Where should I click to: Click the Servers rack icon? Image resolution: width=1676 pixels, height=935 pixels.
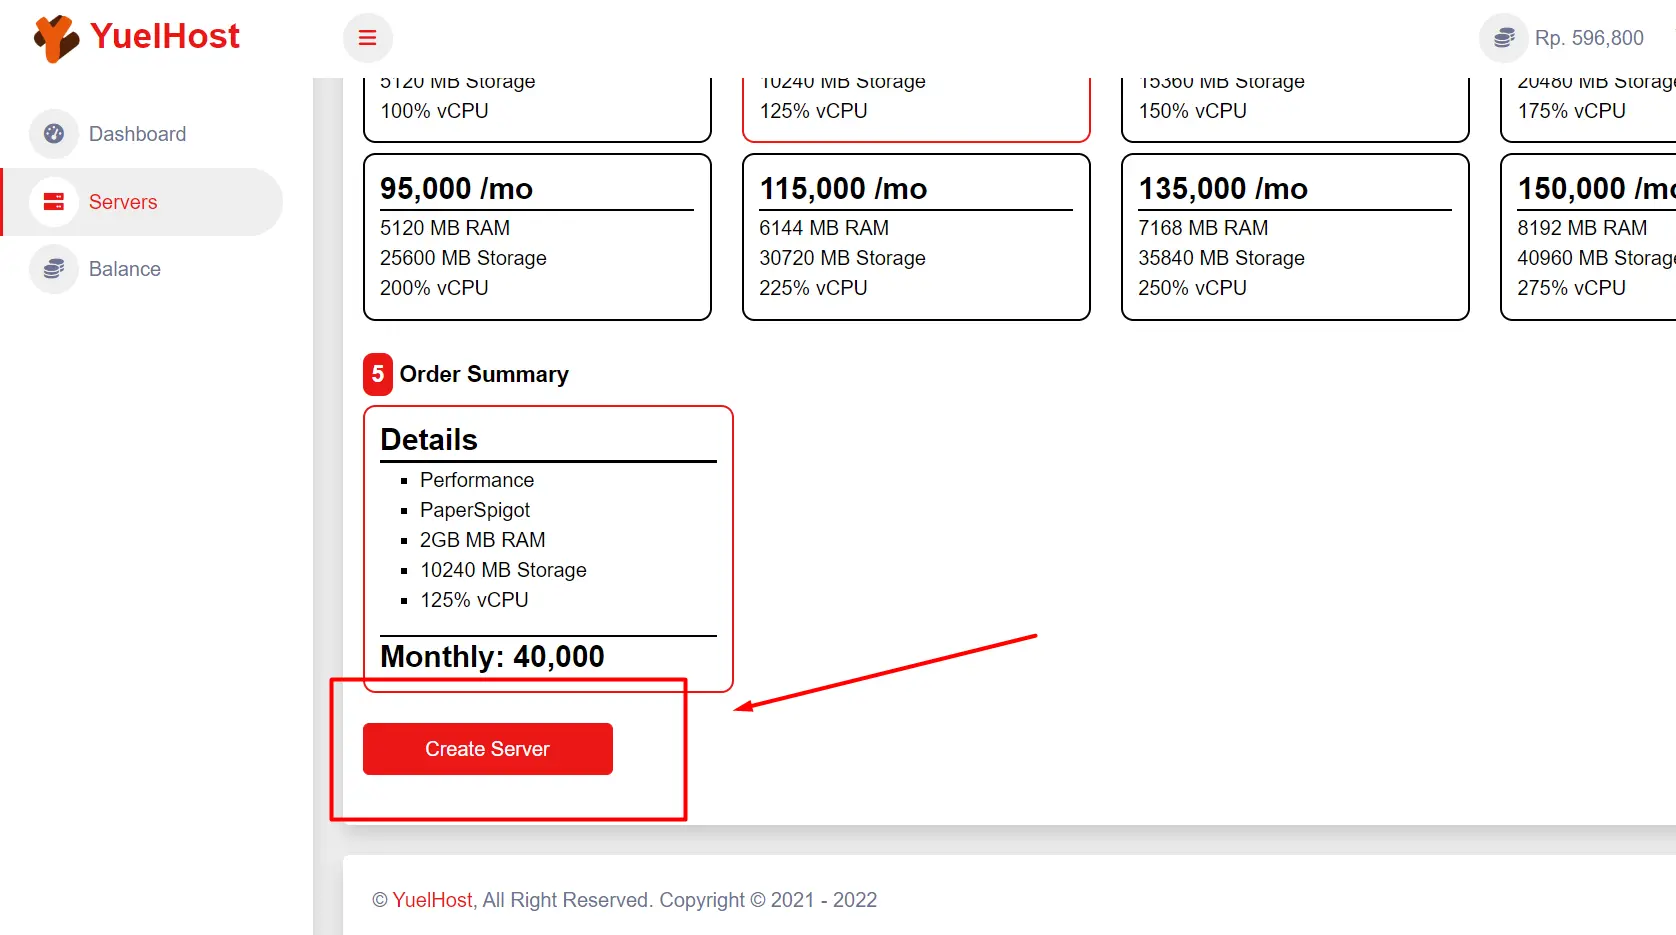[54, 202]
